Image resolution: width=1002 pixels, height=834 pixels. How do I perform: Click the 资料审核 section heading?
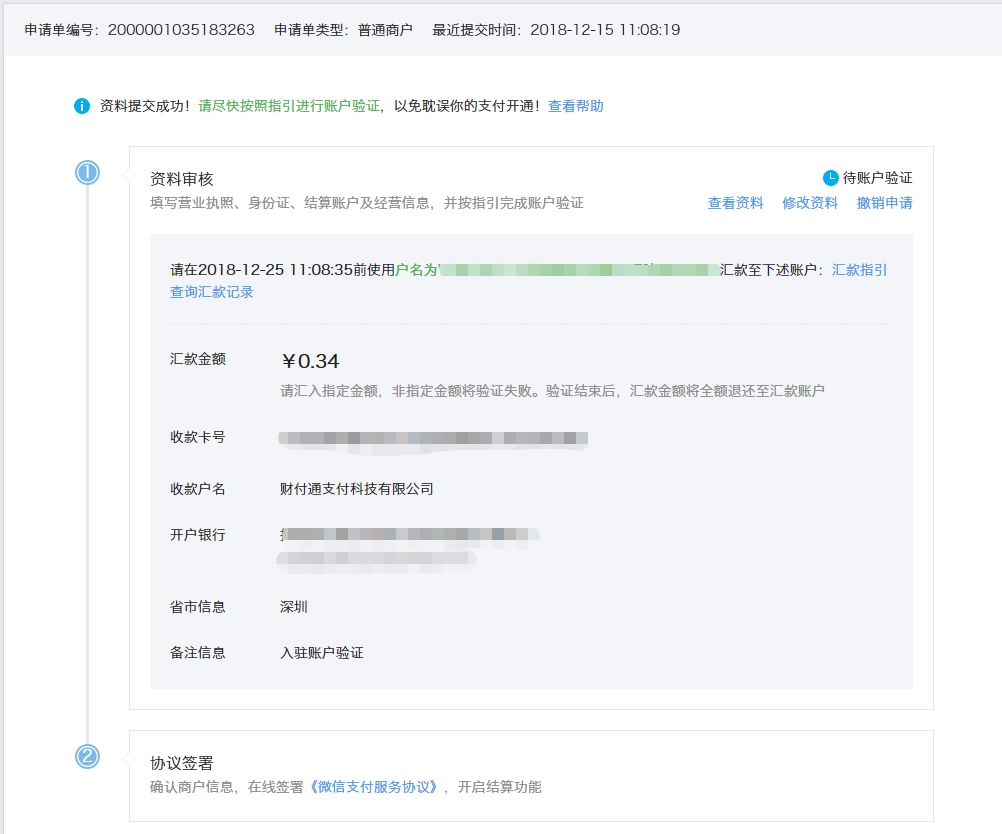tap(181, 179)
